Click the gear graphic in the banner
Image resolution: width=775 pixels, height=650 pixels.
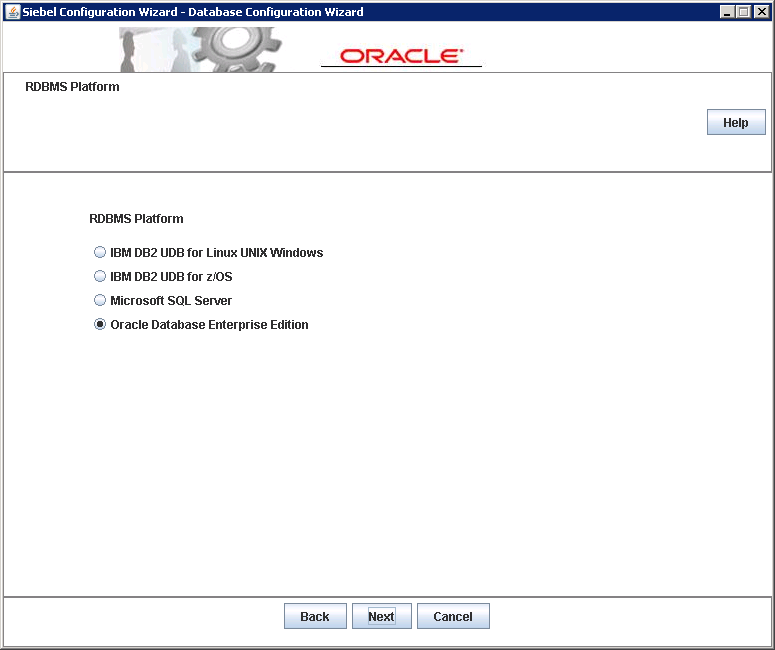[x=236, y=47]
